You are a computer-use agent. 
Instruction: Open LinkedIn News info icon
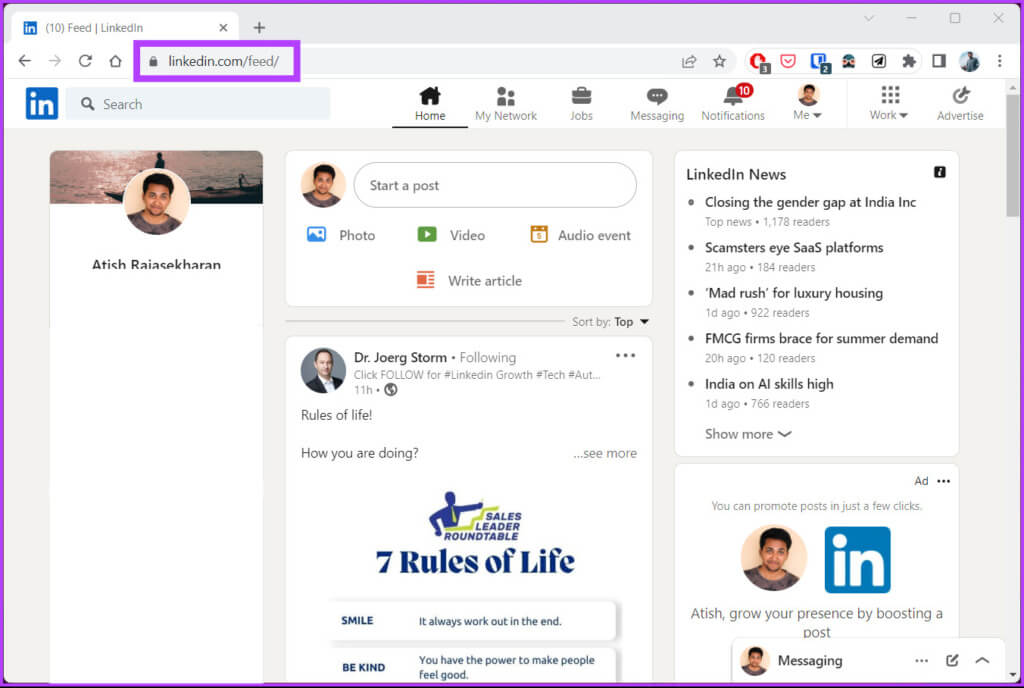click(x=940, y=172)
